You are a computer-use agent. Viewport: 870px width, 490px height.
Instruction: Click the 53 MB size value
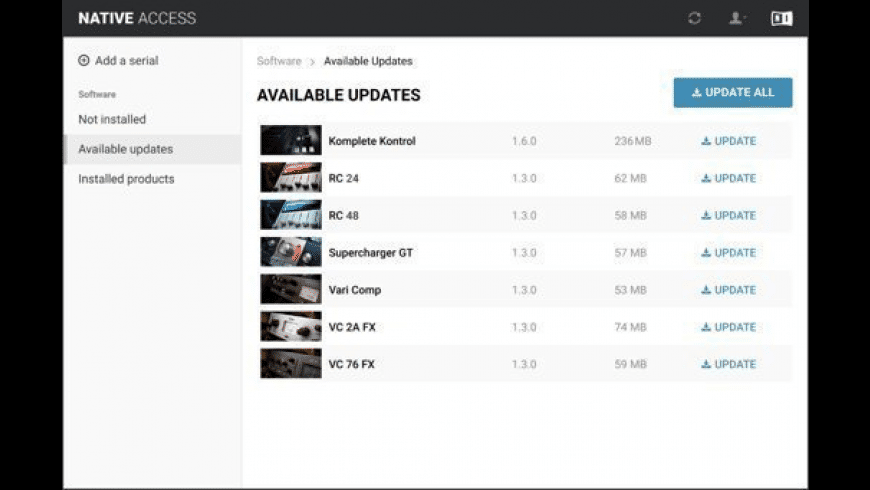[x=630, y=290]
